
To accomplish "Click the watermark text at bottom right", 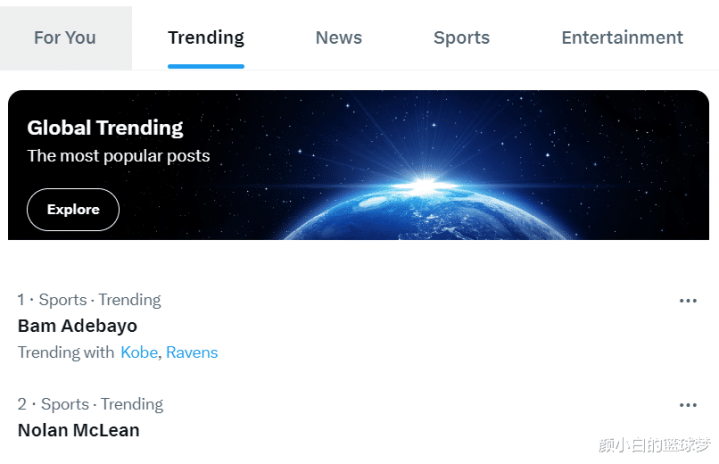I will point(655,445).
